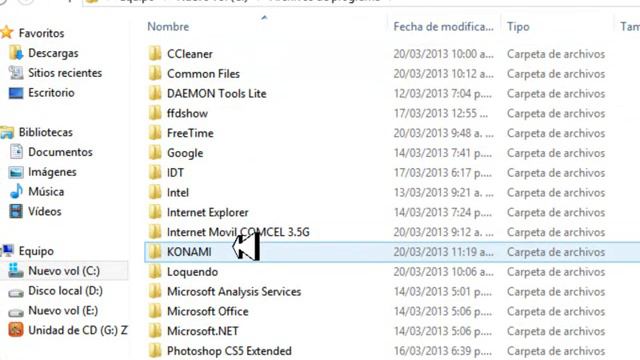This screenshot has height=360, width=640.
Task: Click the Documentos library icon
Action: coord(16,152)
